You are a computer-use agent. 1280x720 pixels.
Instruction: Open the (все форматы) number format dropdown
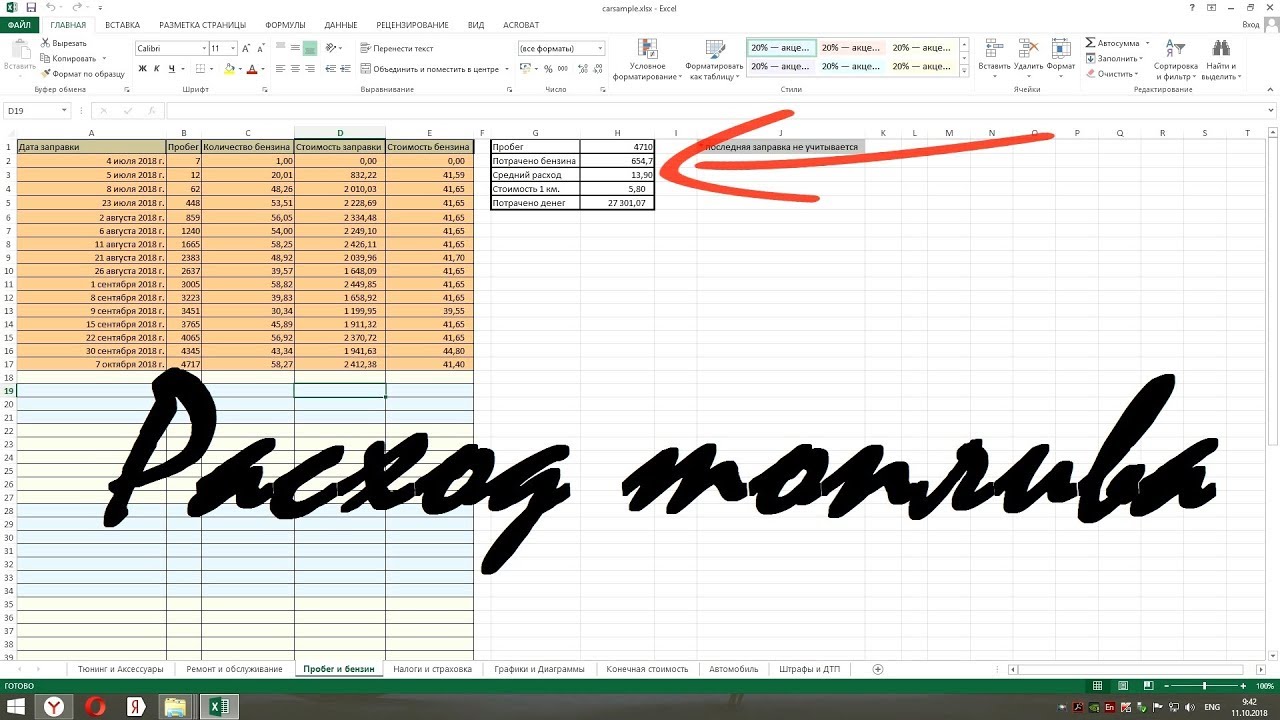tap(600, 48)
